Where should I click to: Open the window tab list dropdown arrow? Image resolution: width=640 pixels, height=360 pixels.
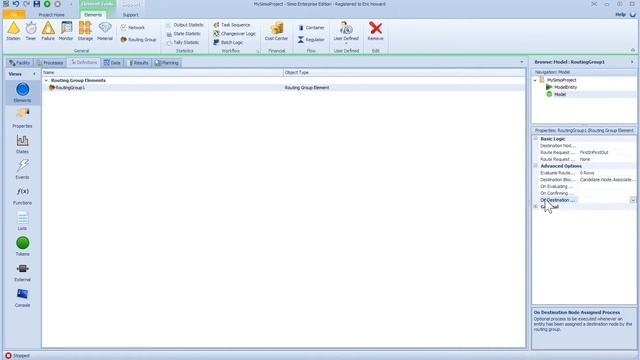pos(522,62)
